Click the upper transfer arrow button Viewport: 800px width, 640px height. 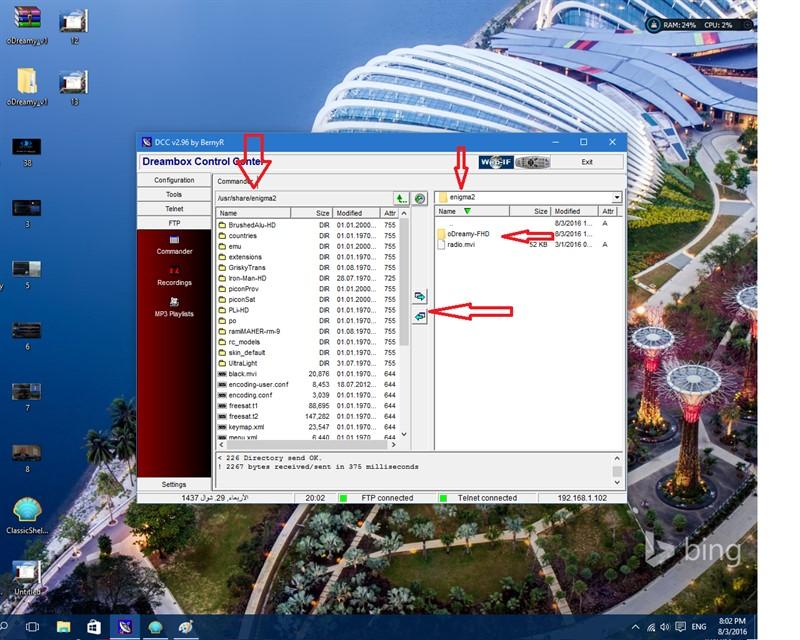[x=419, y=296]
